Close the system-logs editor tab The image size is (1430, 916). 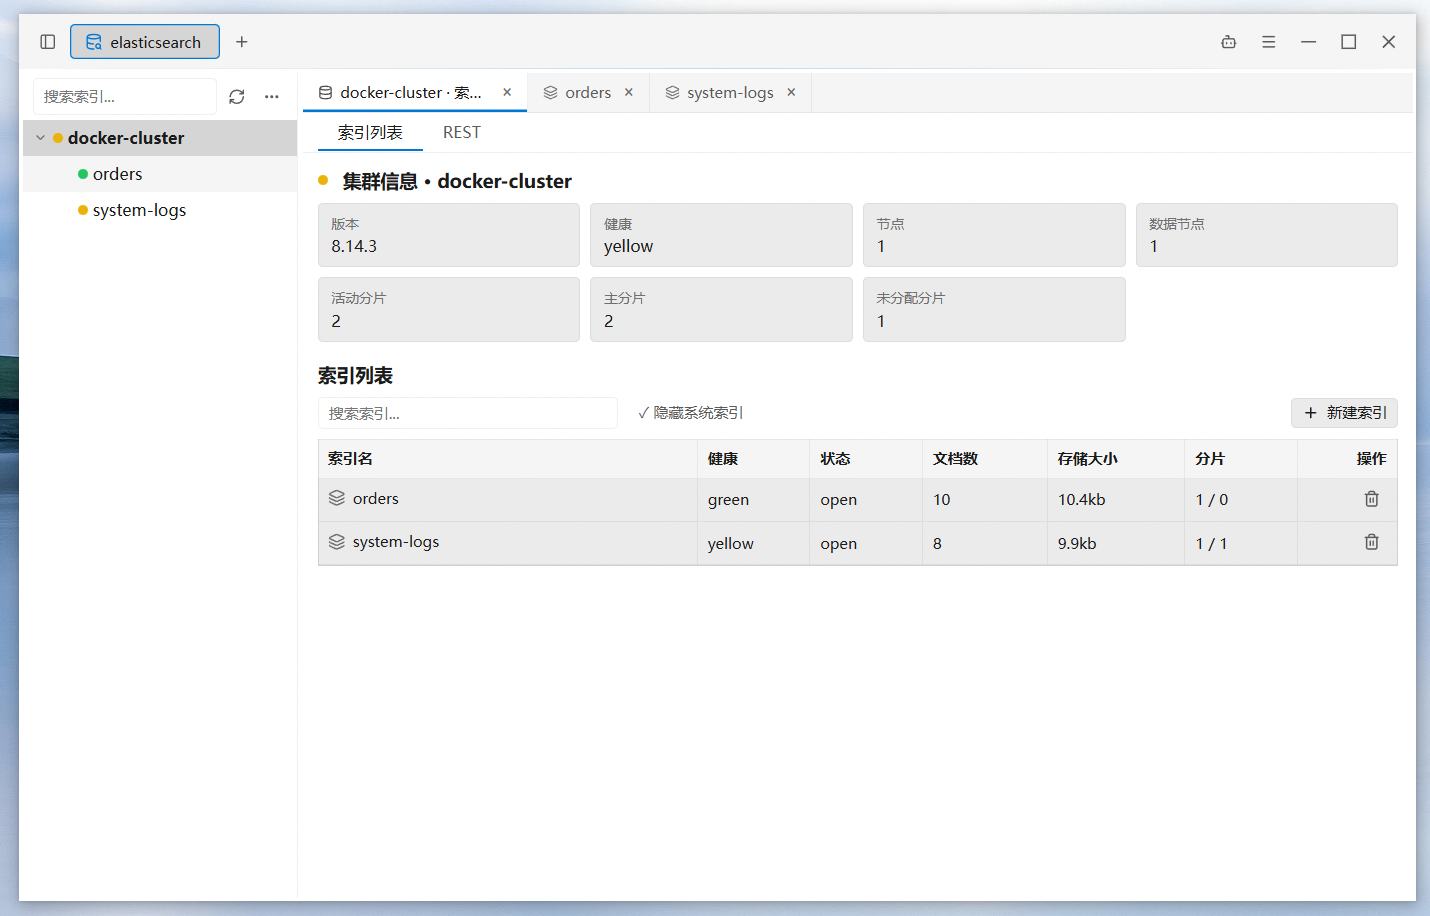pyautogui.click(x=791, y=92)
